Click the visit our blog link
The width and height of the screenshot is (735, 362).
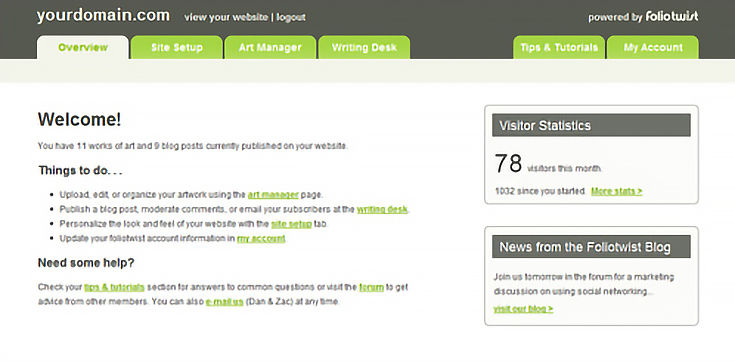pos(523,309)
